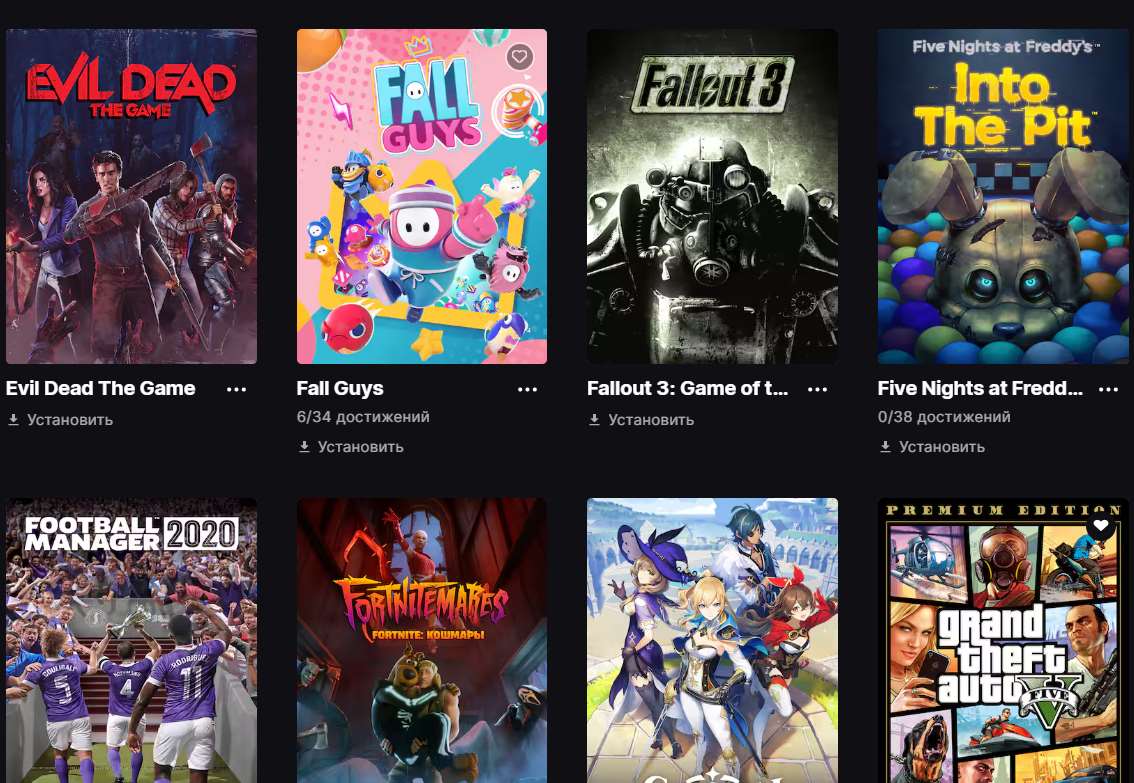This screenshot has width=1134, height=783.
Task: Select the Genshin Impact anime characters cover
Action: click(x=712, y=641)
